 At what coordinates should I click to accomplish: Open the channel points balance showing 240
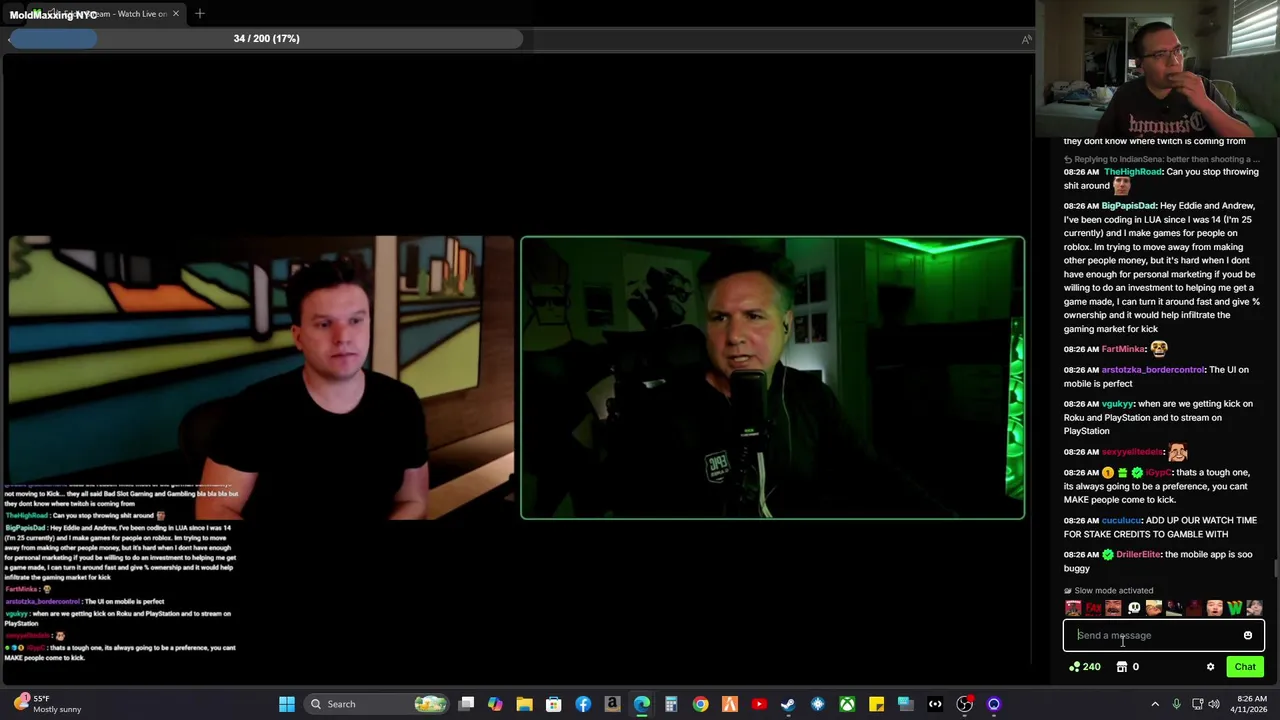1084,667
